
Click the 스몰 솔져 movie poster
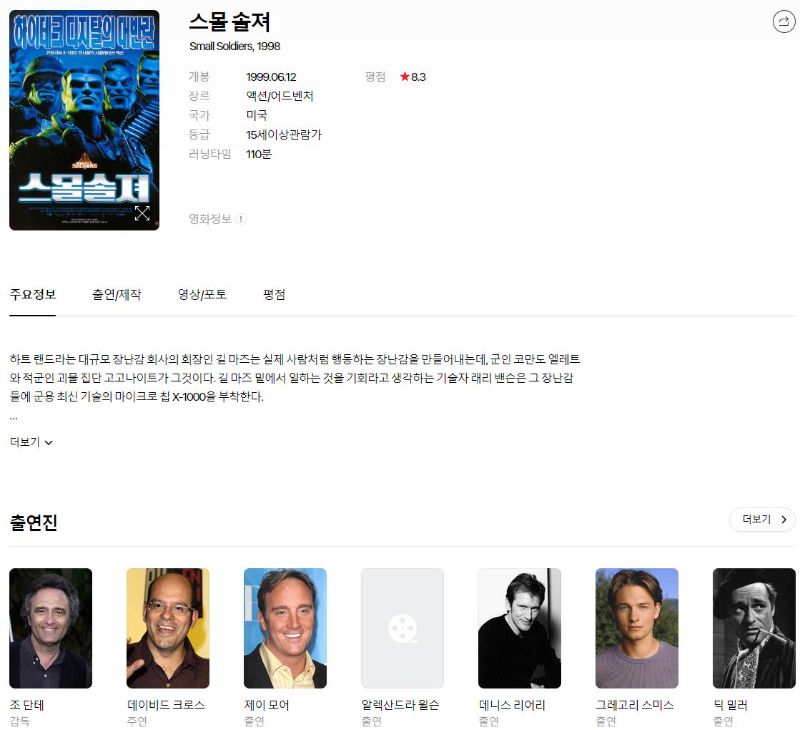click(x=84, y=120)
